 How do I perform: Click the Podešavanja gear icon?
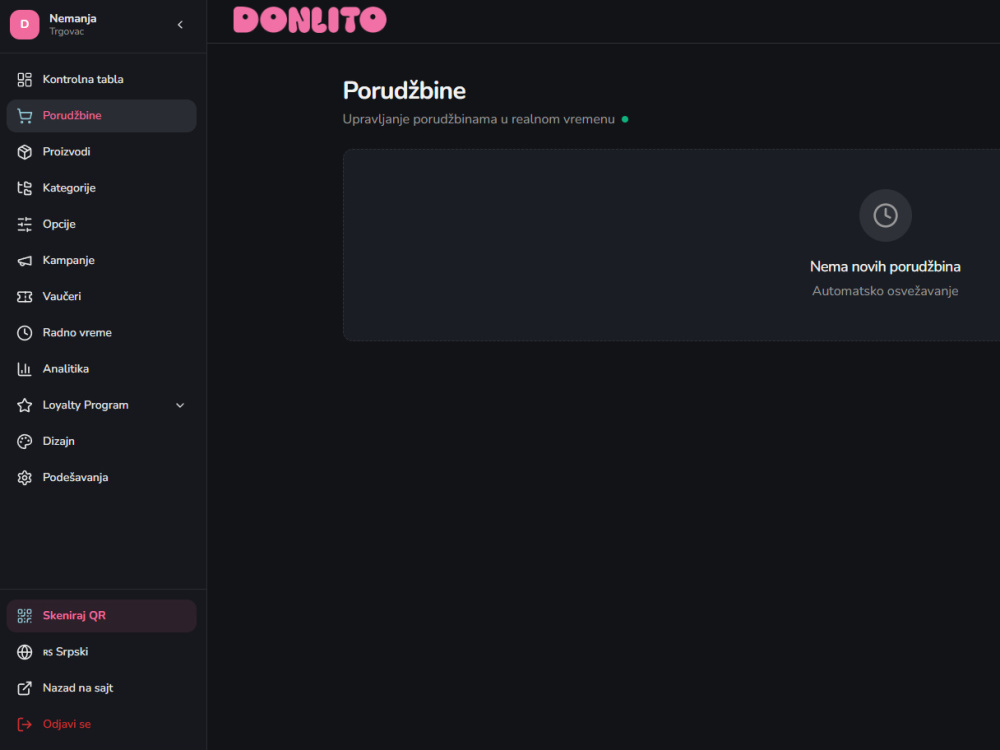(x=24, y=478)
